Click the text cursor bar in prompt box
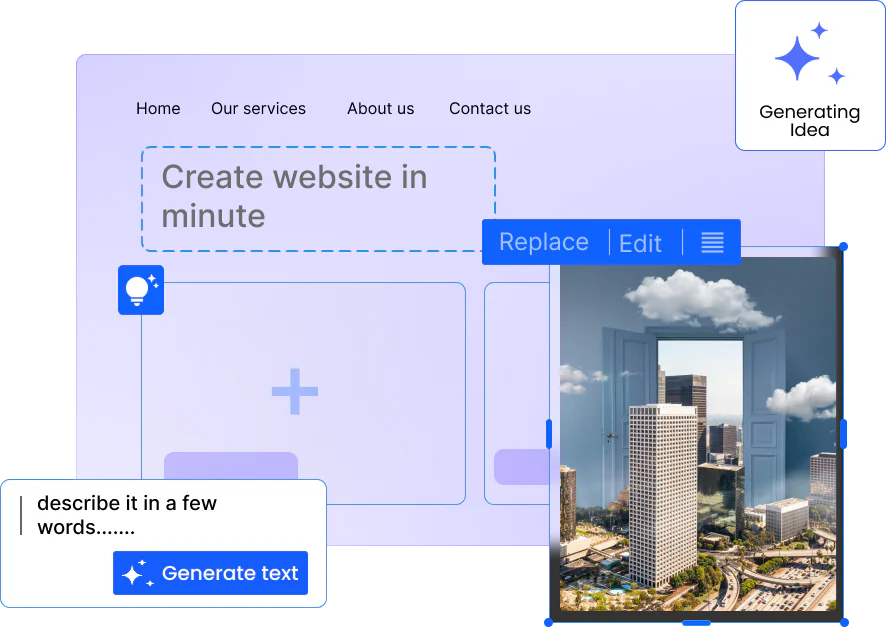The image size is (886, 627). [x=20, y=514]
